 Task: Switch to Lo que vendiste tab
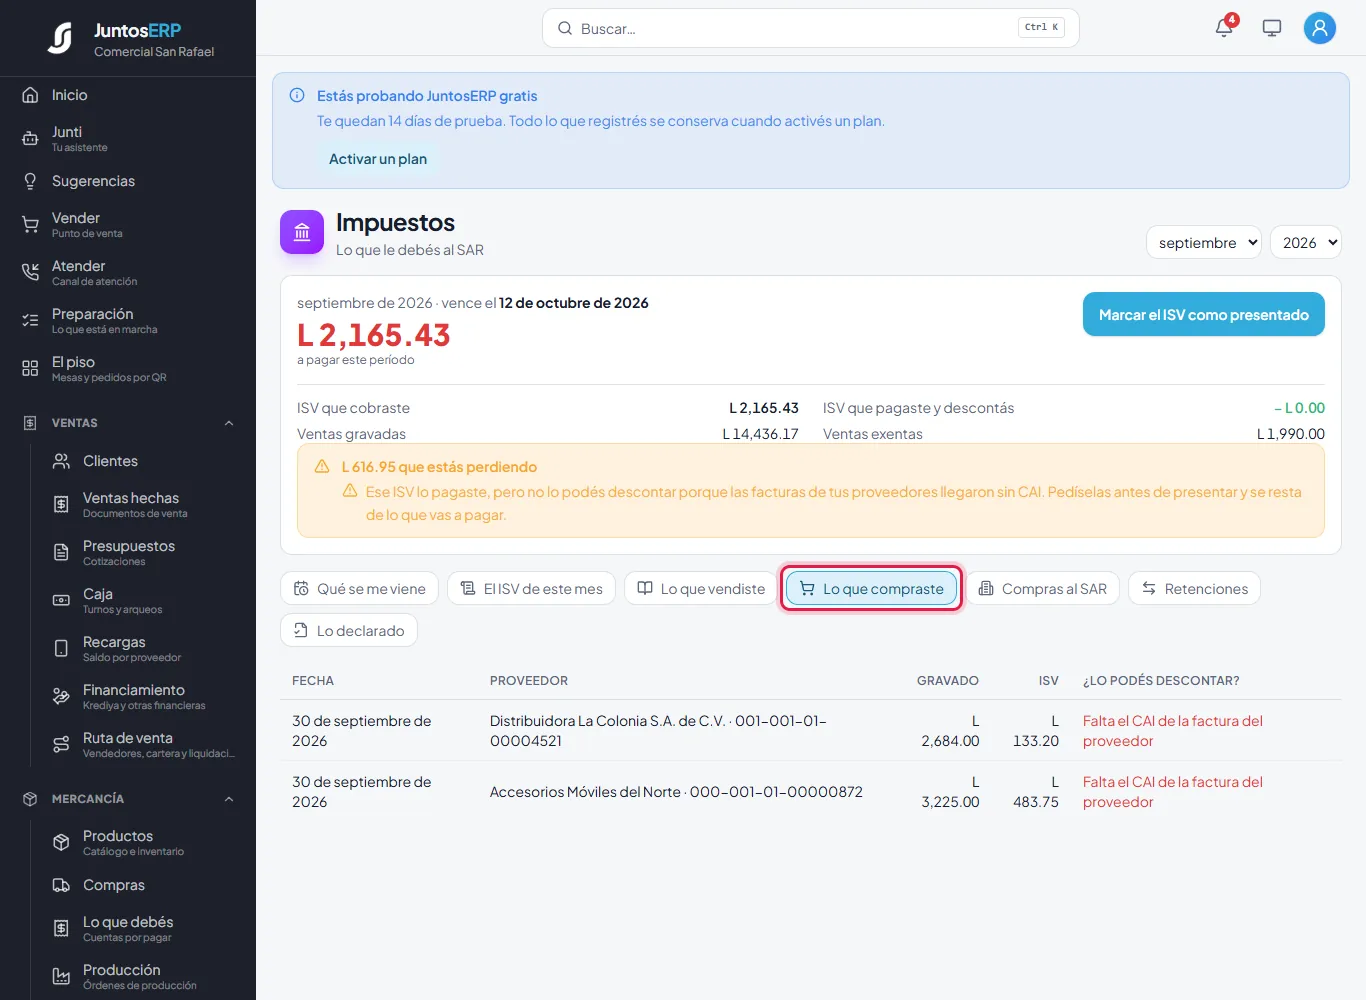coord(701,589)
